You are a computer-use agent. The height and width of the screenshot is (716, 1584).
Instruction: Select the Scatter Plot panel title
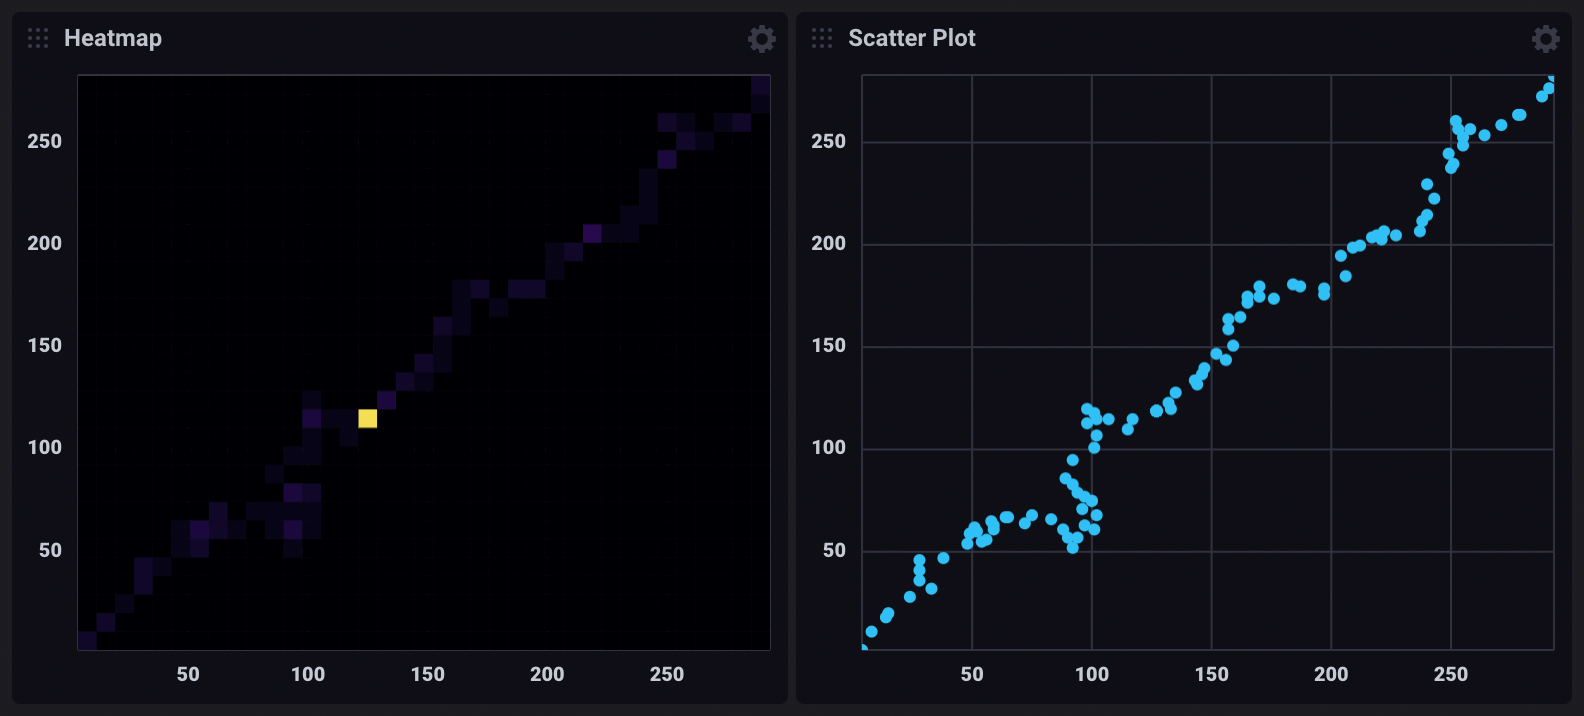911,38
